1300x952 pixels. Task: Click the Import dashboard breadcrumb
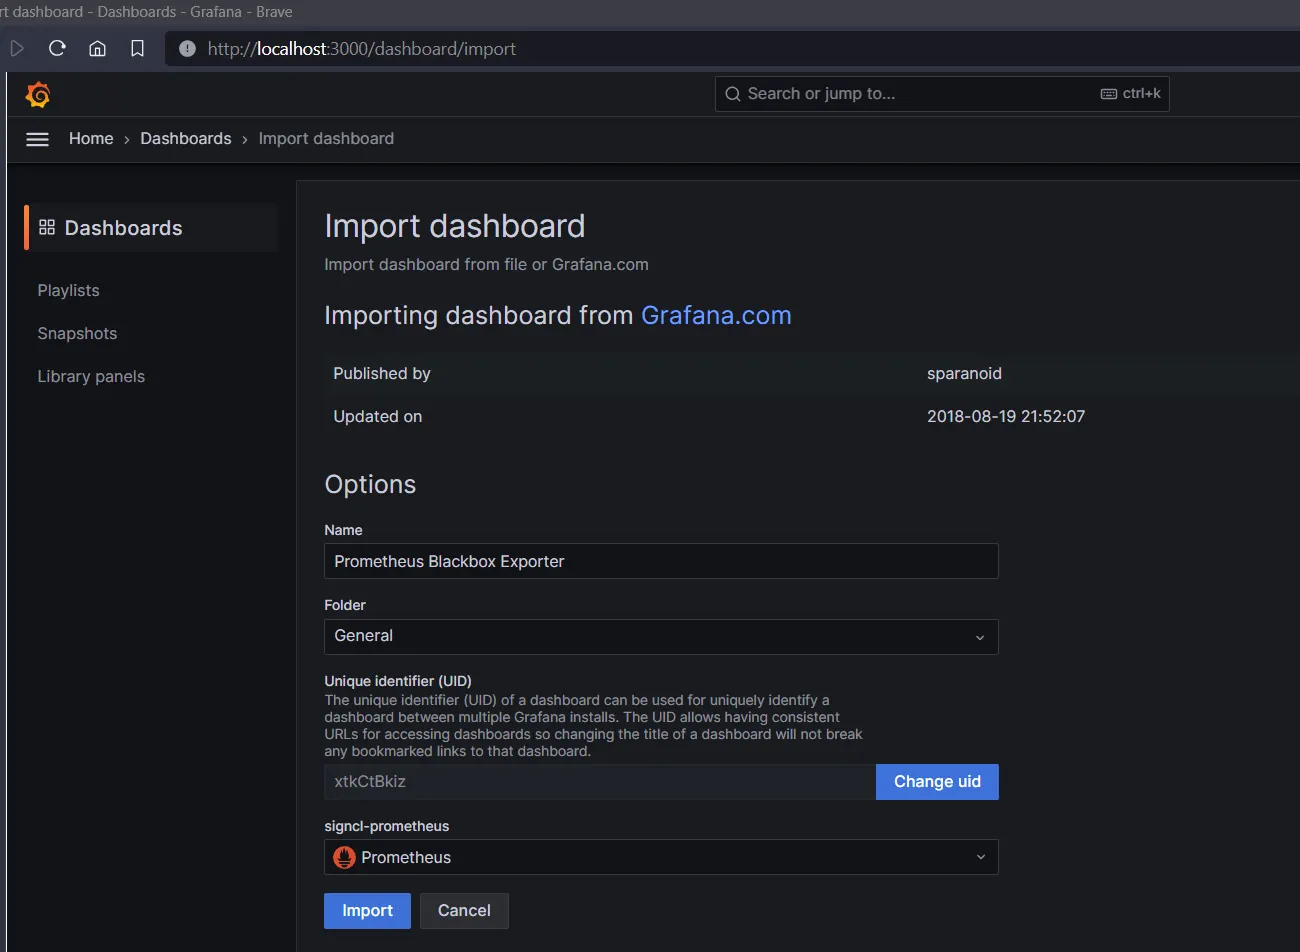[x=326, y=138]
